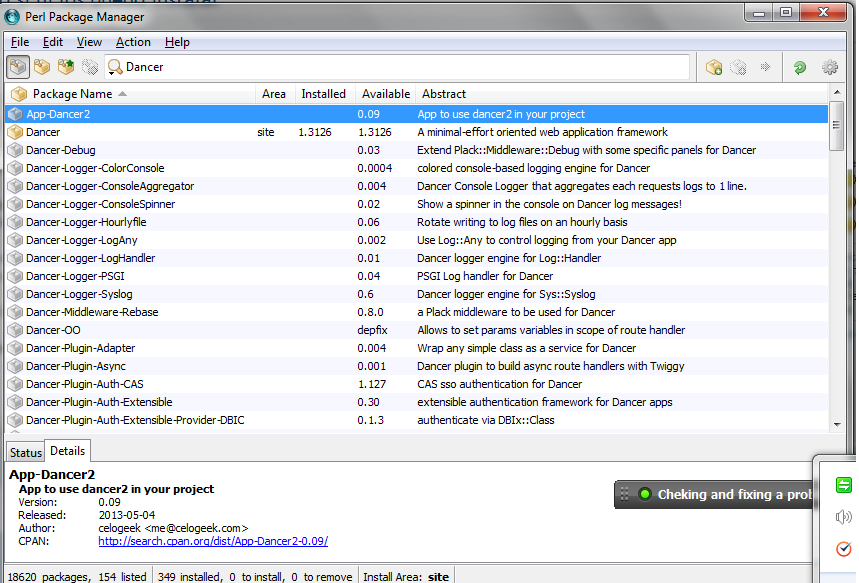Image resolution: width=859 pixels, height=583 pixels.
Task: Sort by the Installed column header
Action: click(x=325, y=94)
